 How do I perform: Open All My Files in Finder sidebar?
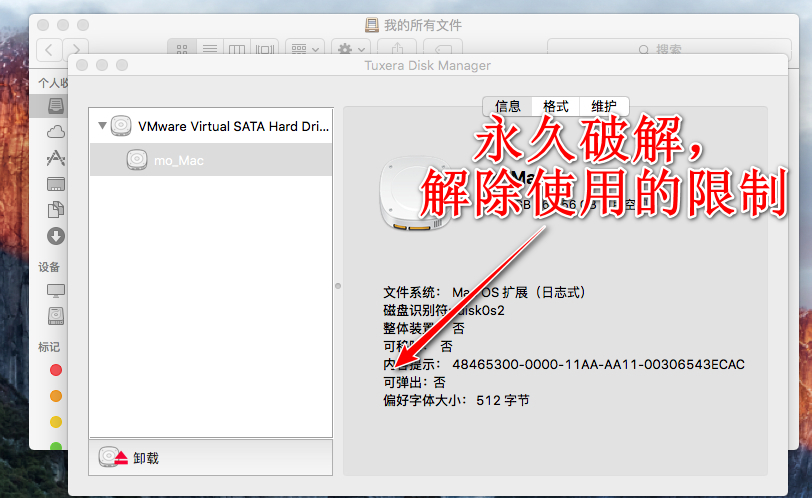tap(55, 106)
